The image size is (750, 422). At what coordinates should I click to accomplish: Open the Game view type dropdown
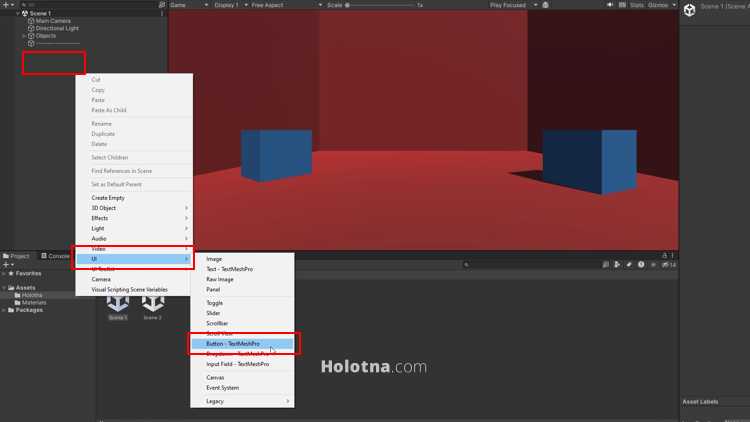tap(188, 5)
